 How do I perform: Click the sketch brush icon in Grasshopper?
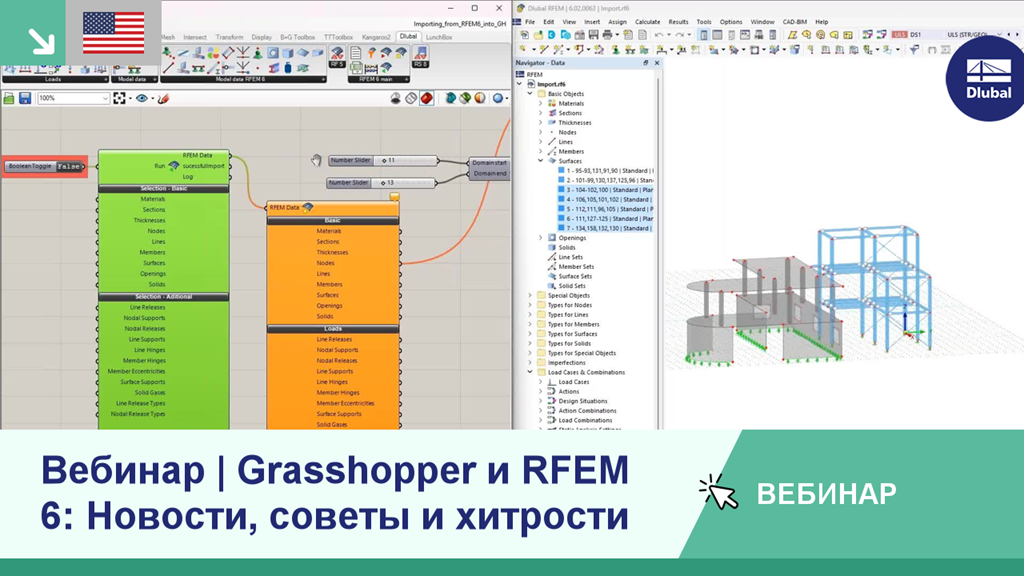(x=163, y=98)
